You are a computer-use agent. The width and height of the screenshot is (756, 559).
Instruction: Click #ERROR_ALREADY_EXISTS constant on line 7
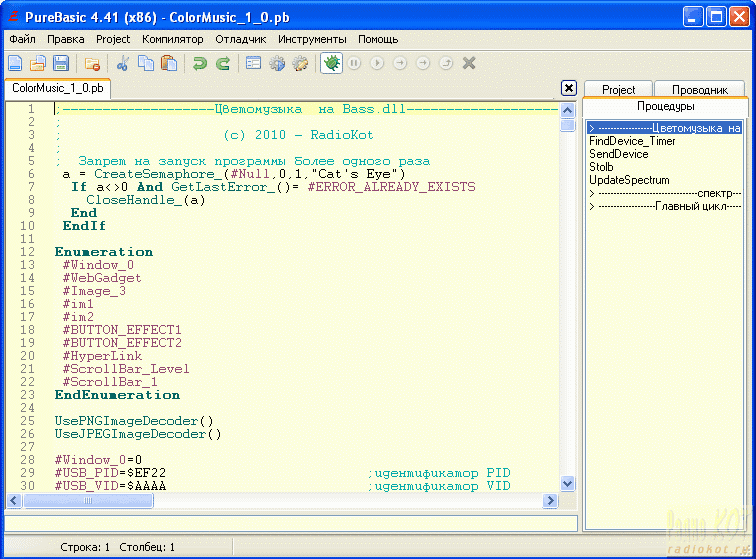(x=392, y=187)
